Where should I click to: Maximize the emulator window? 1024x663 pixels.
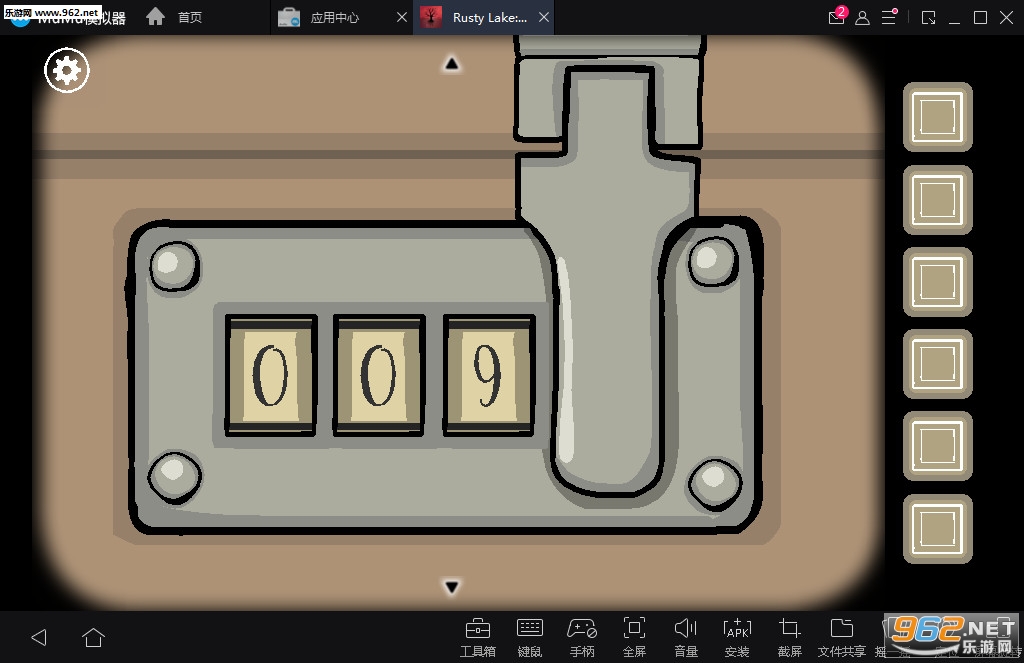click(x=980, y=18)
